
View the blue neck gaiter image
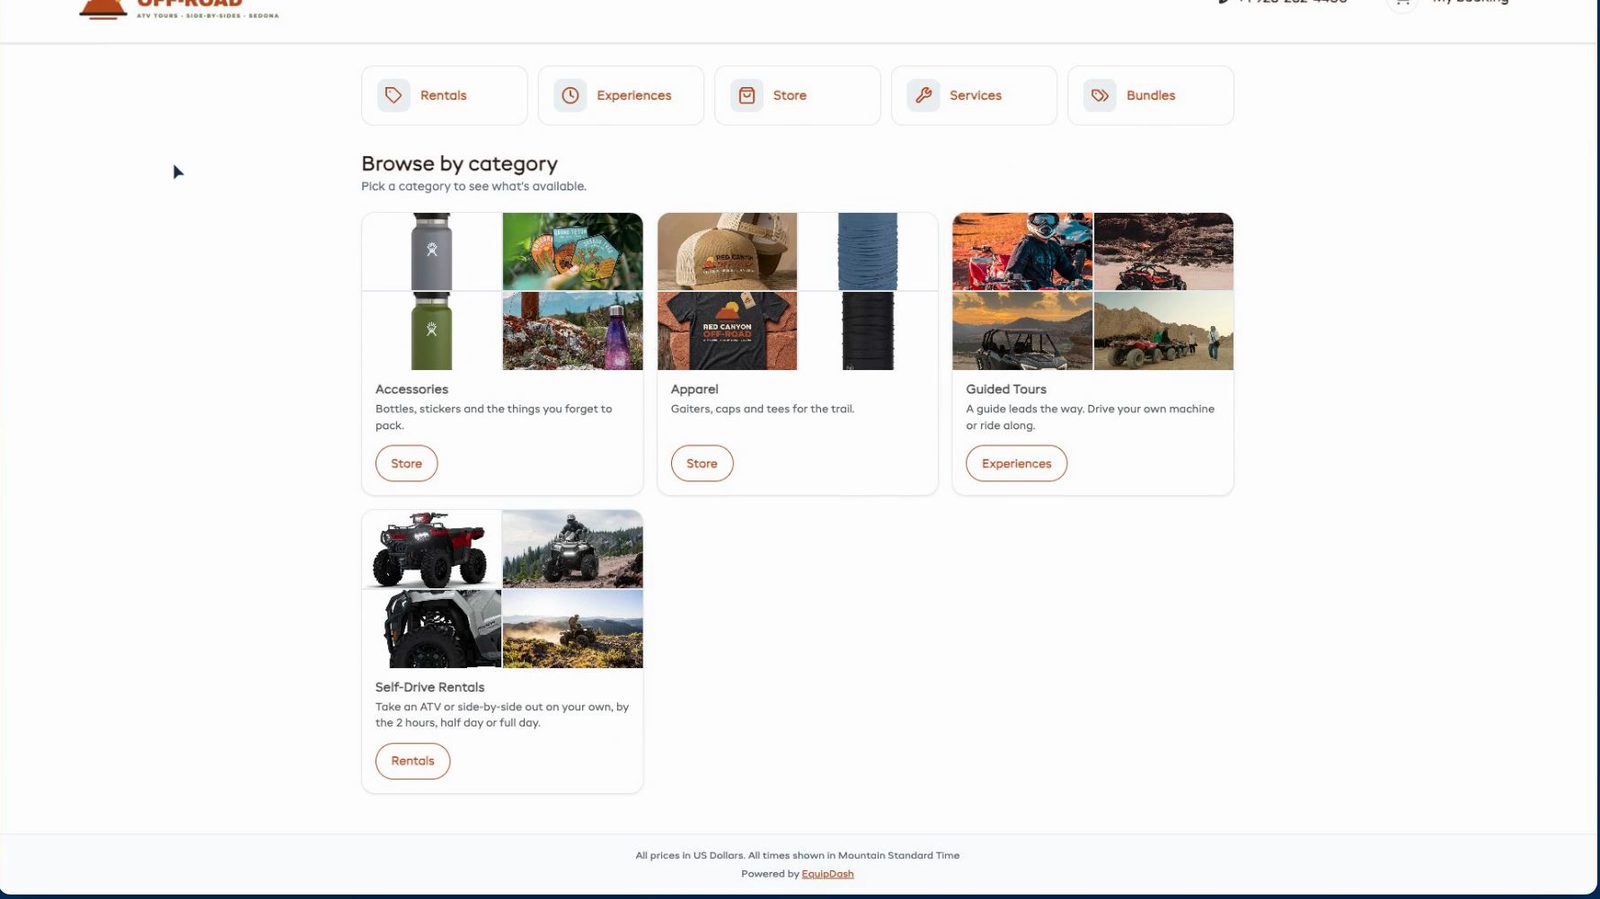click(868, 251)
